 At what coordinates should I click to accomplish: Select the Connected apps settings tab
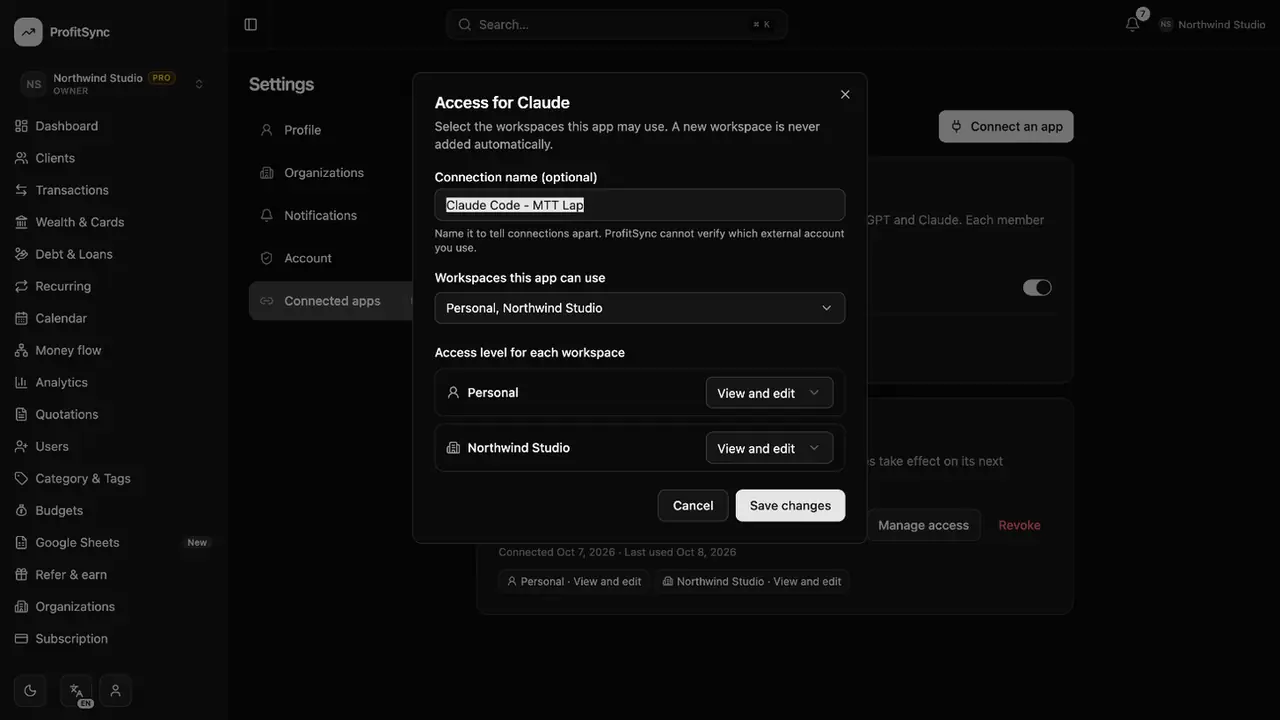pos(331,301)
